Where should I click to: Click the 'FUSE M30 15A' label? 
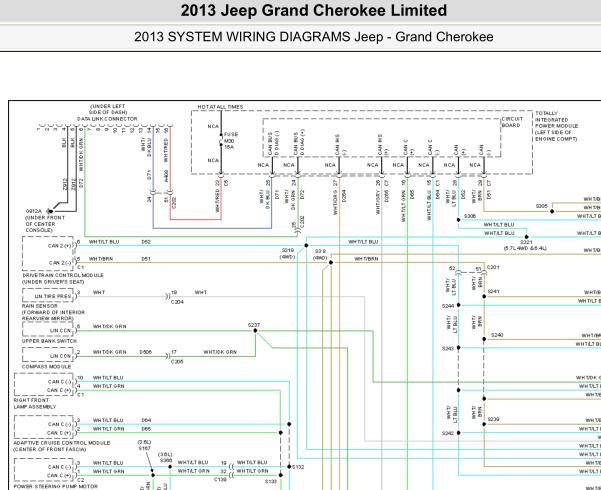coord(231,141)
